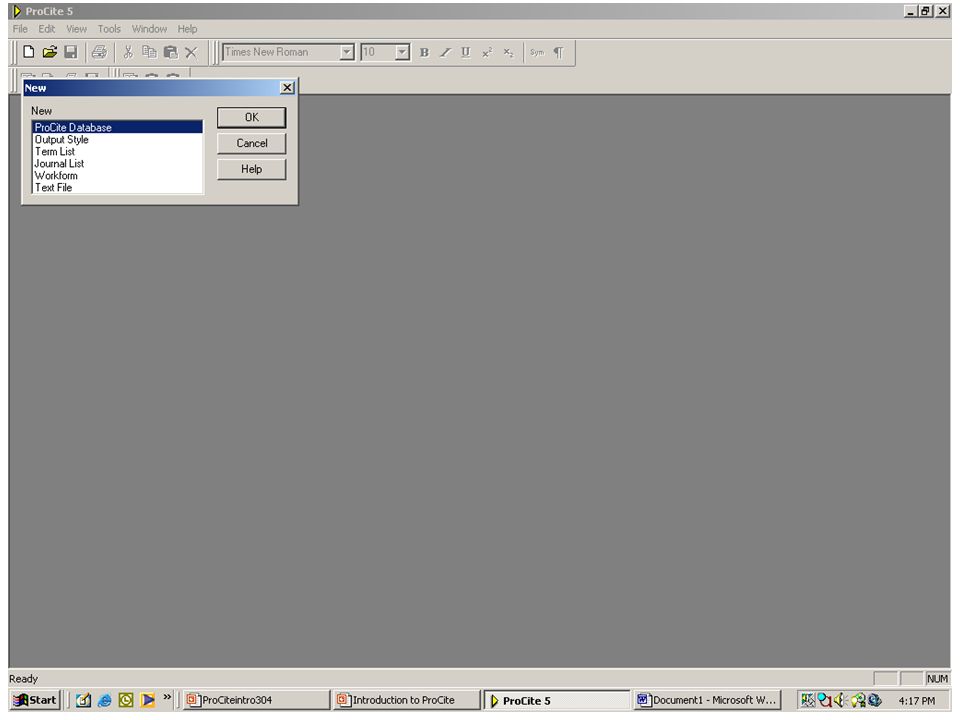Click the Print toolbar icon
The height and width of the screenshot is (720, 960).
point(99,52)
